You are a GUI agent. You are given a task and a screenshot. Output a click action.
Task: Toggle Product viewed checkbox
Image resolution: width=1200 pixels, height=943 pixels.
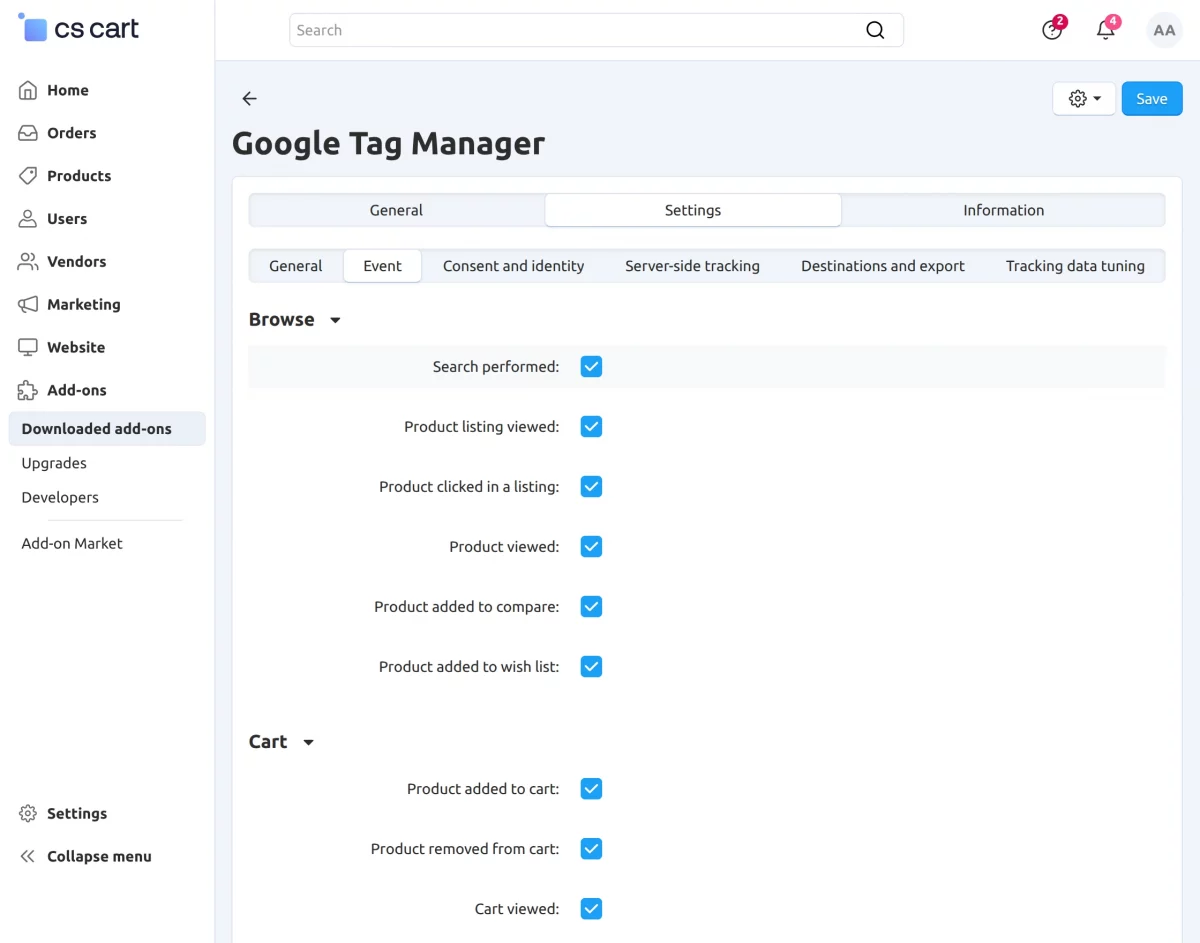(591, 547)
